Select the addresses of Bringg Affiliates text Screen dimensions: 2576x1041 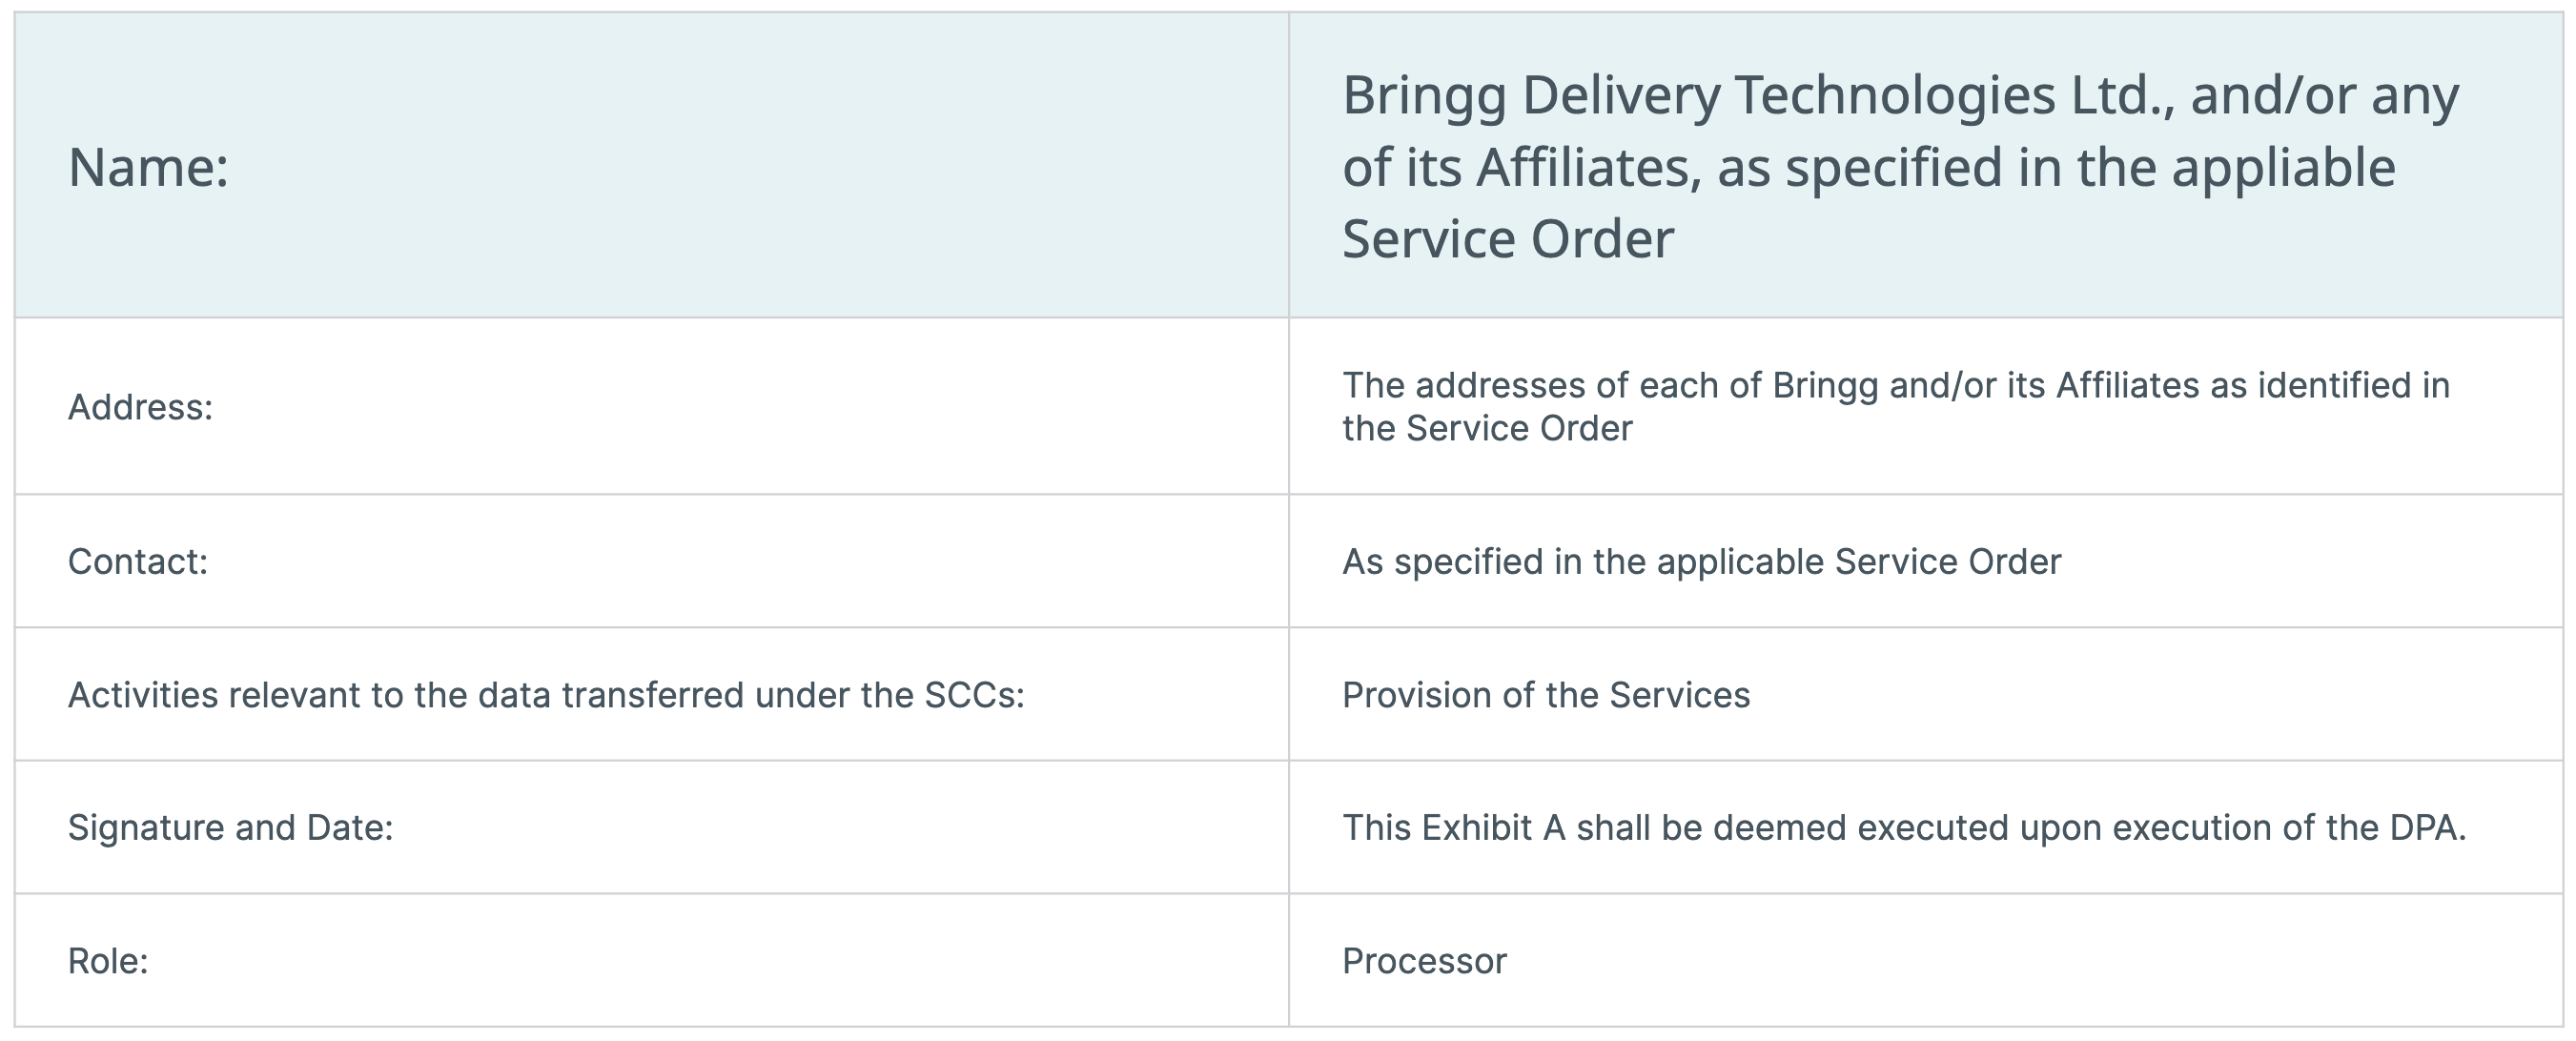click(1896, 406)
